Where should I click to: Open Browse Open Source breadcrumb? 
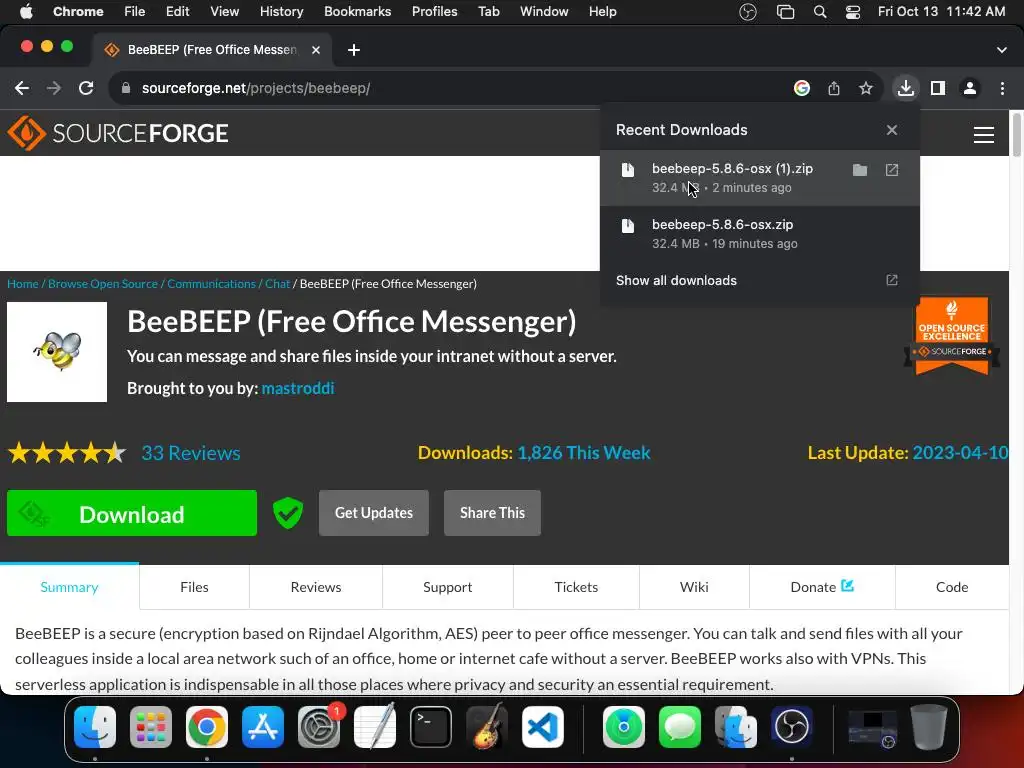103,284
